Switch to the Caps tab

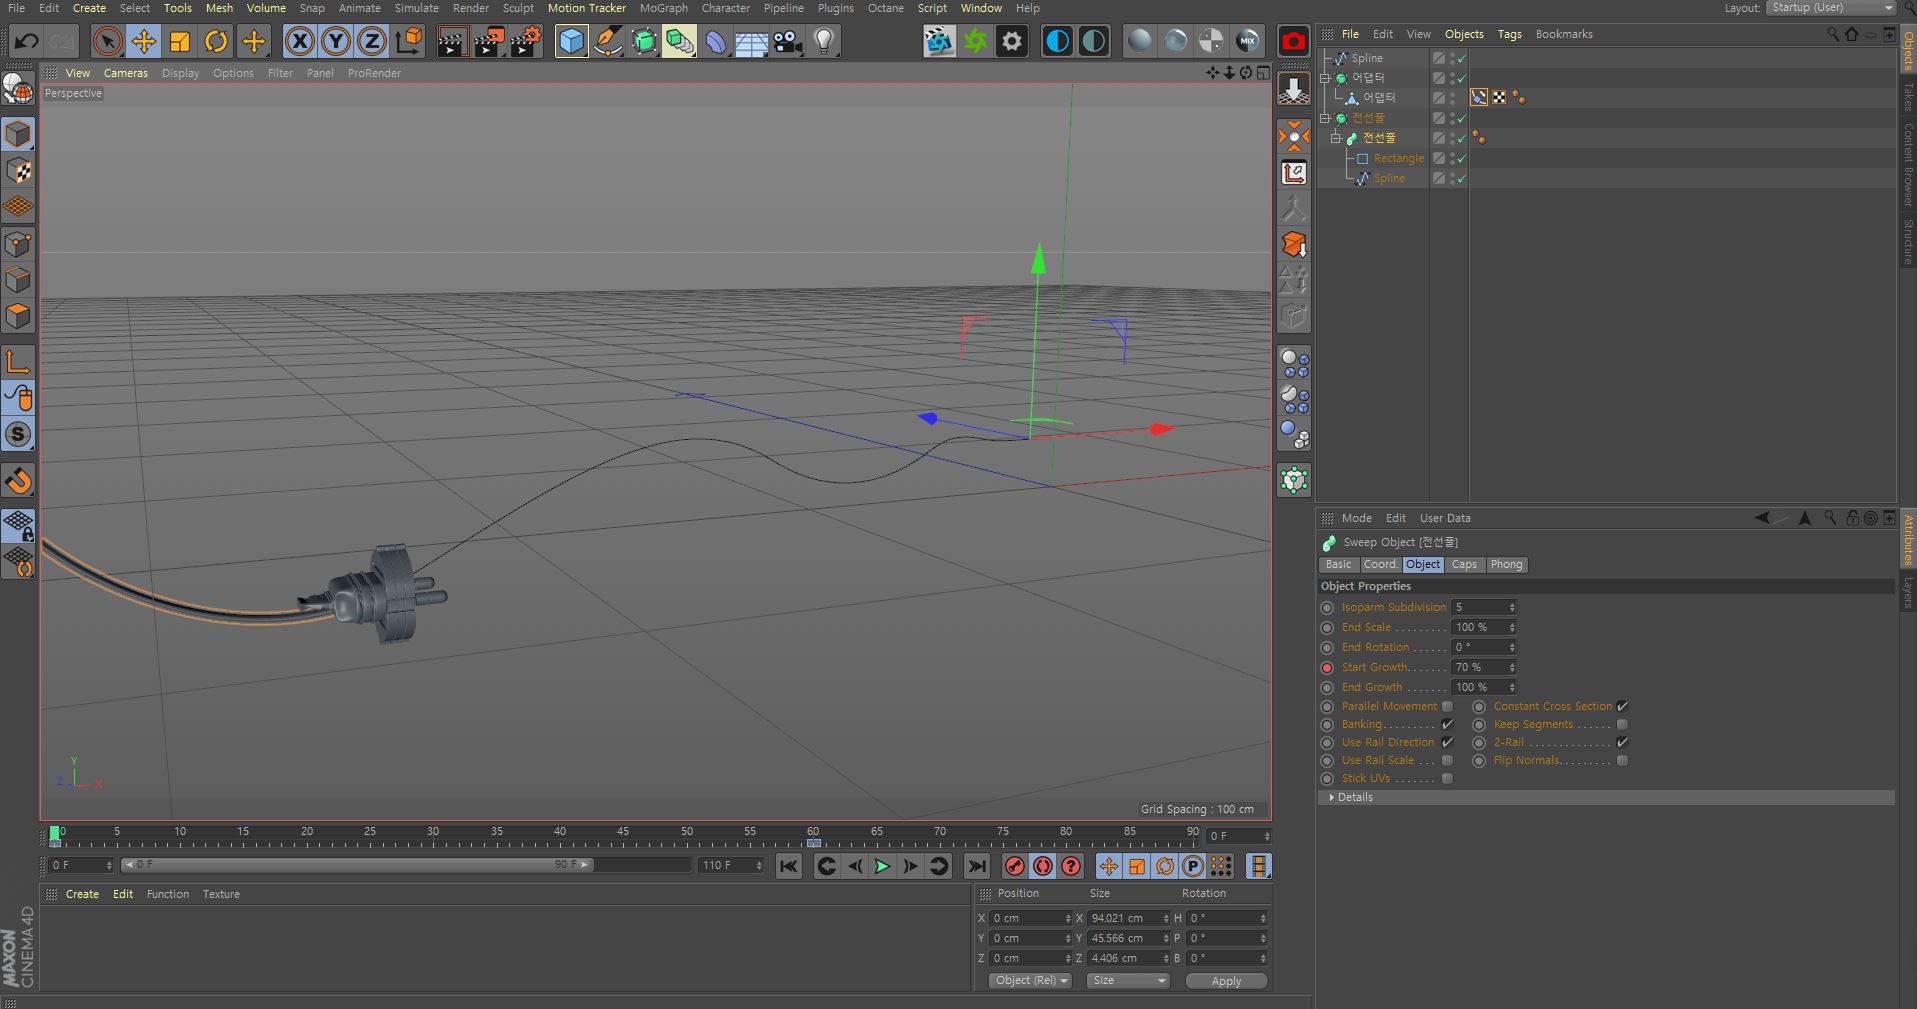pyautogui.click(x=1464, y=564)
